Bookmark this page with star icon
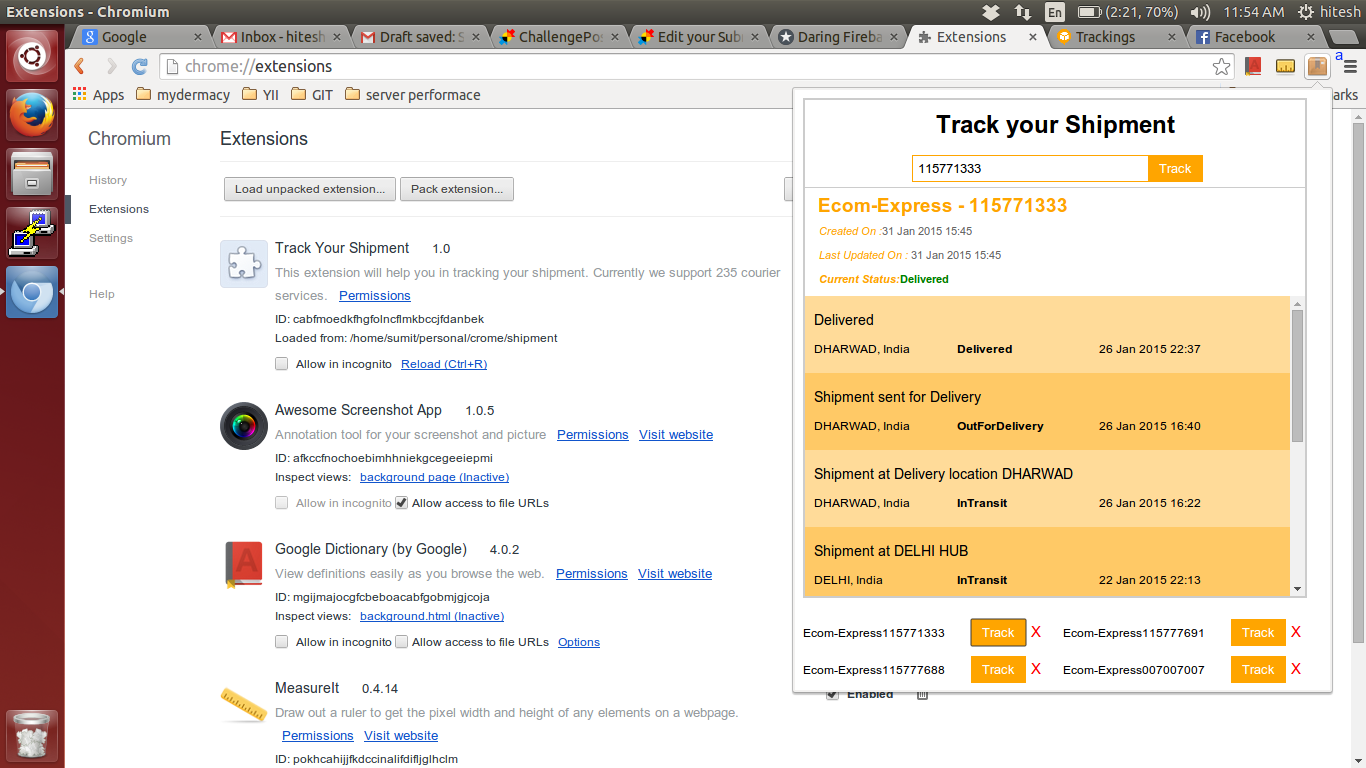Image resolution: width=1366 pixels, height=768 pixels. 1221,67
